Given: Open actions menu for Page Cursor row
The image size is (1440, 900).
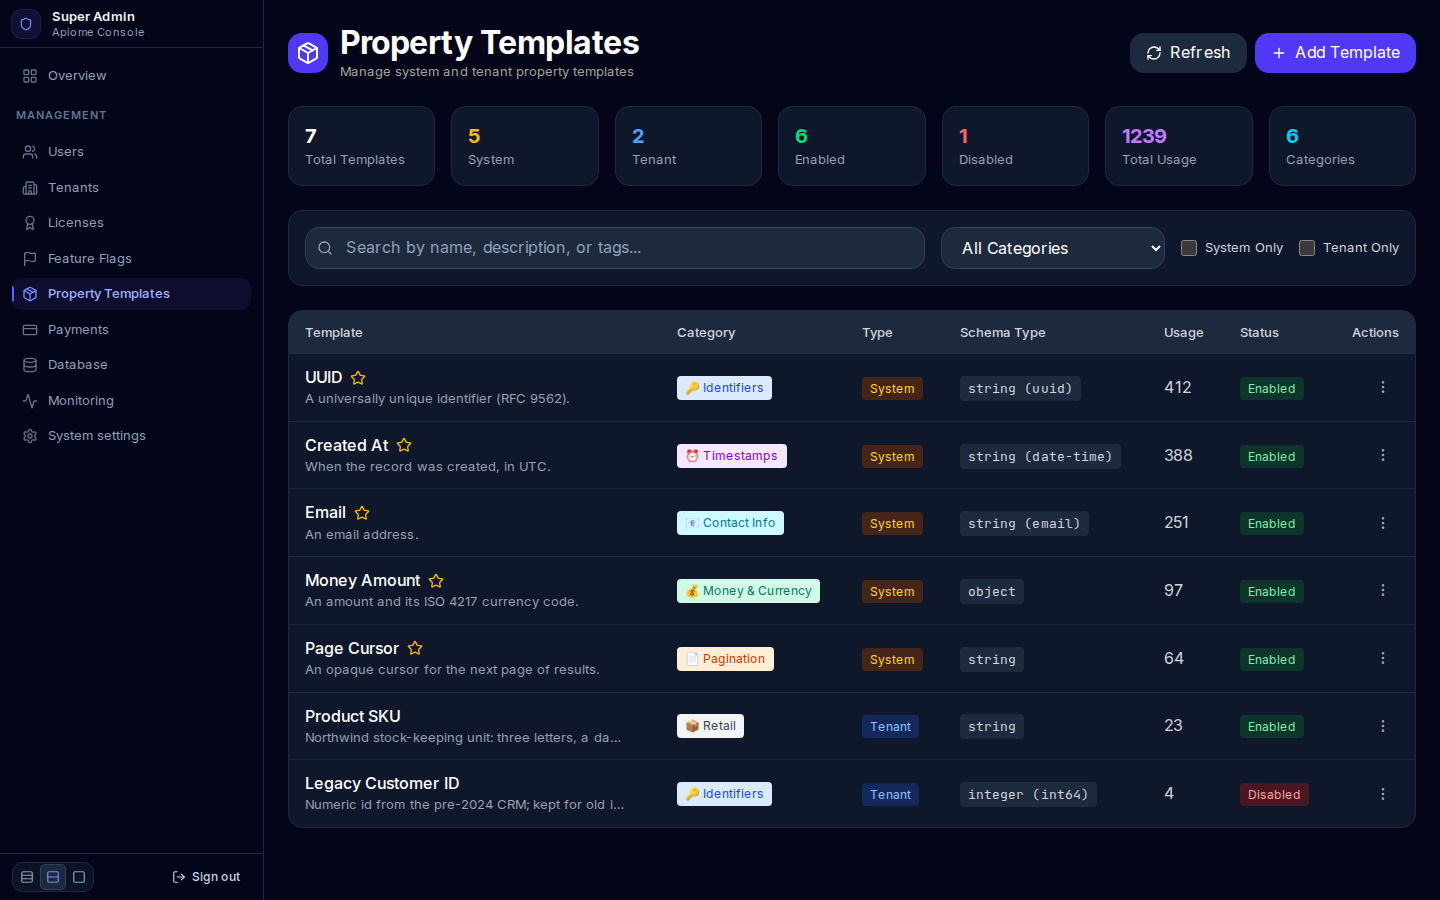Looking at the screenshot, I should (1383, 658).
